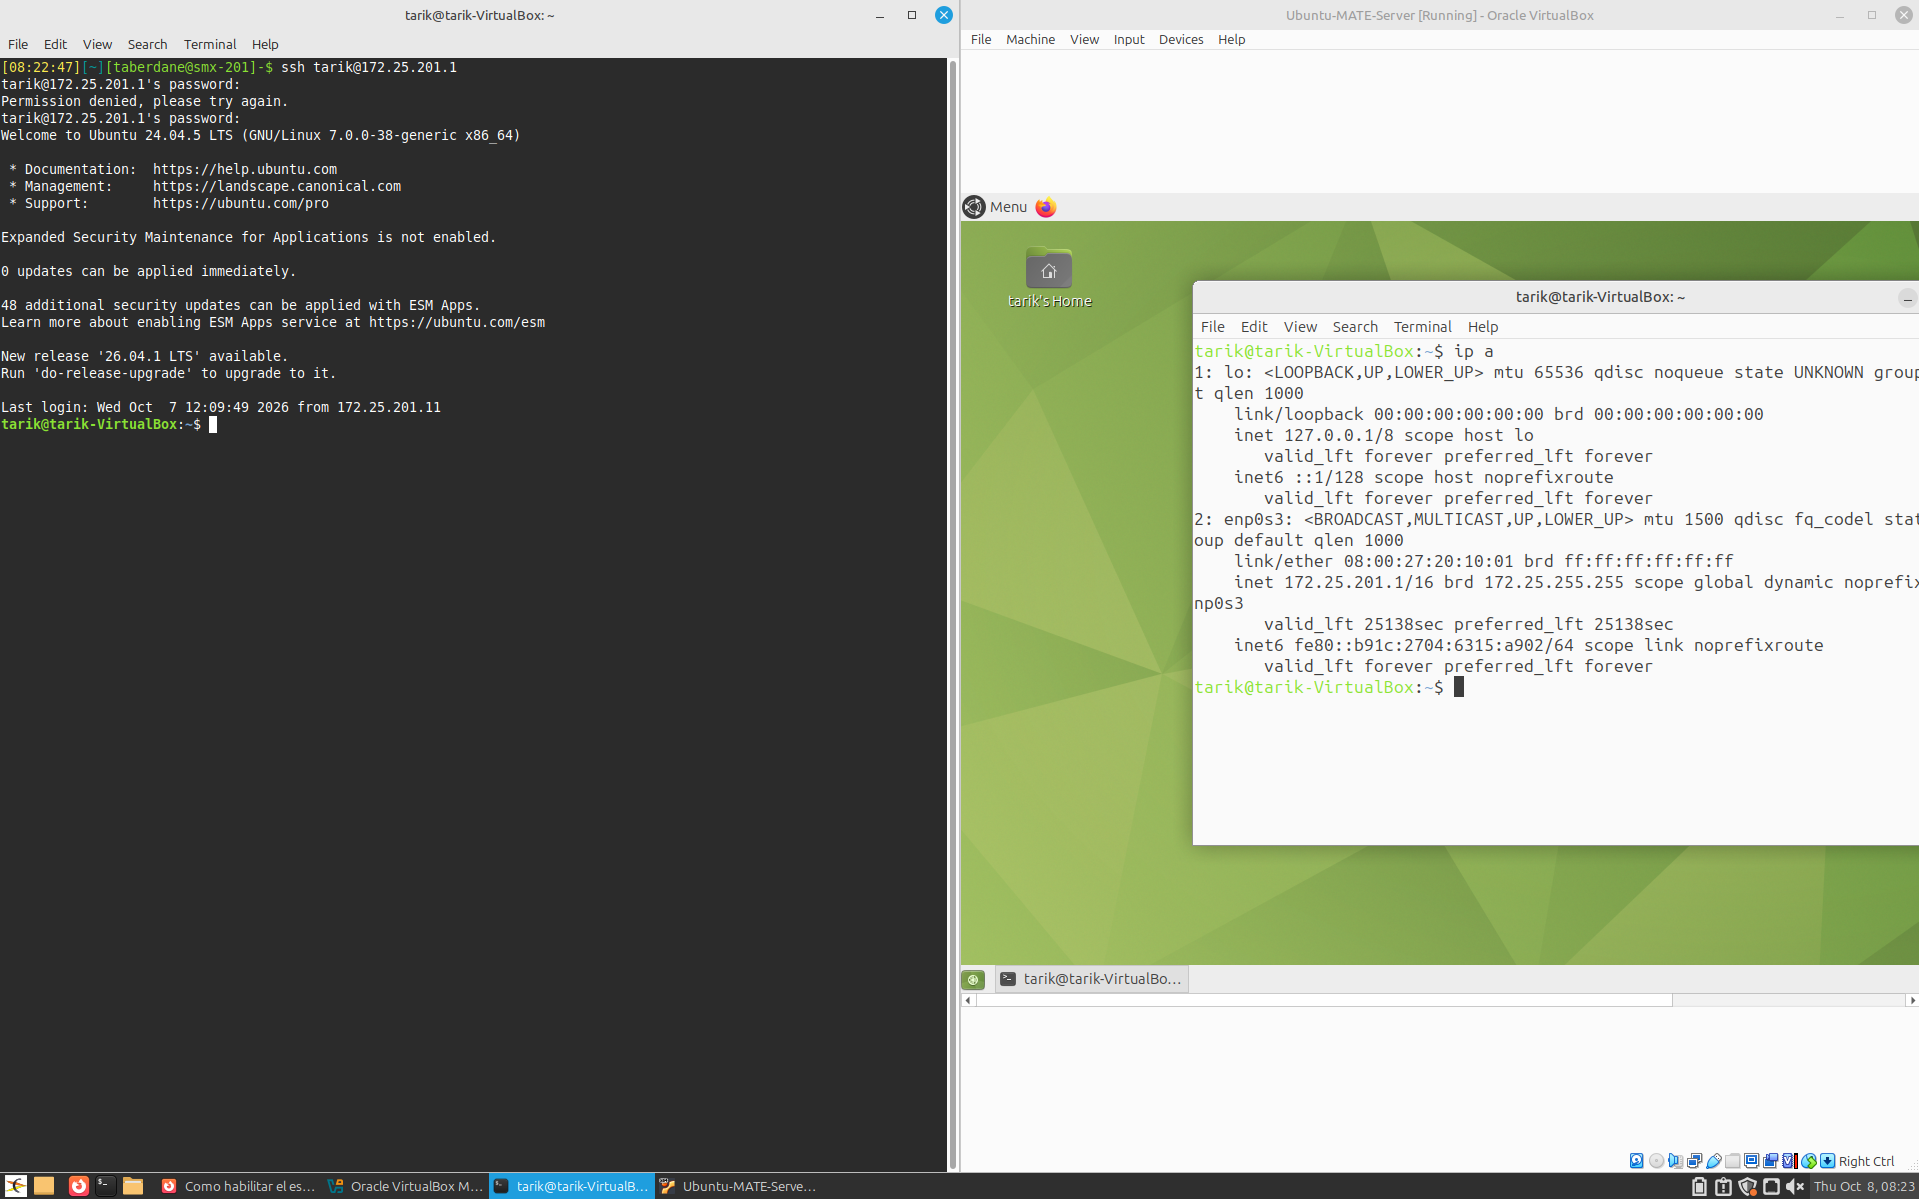The height and width of the screenshot is (1199, 1919).
Task: Open the guest terminal Help menu
Action: click(1482, 327)
